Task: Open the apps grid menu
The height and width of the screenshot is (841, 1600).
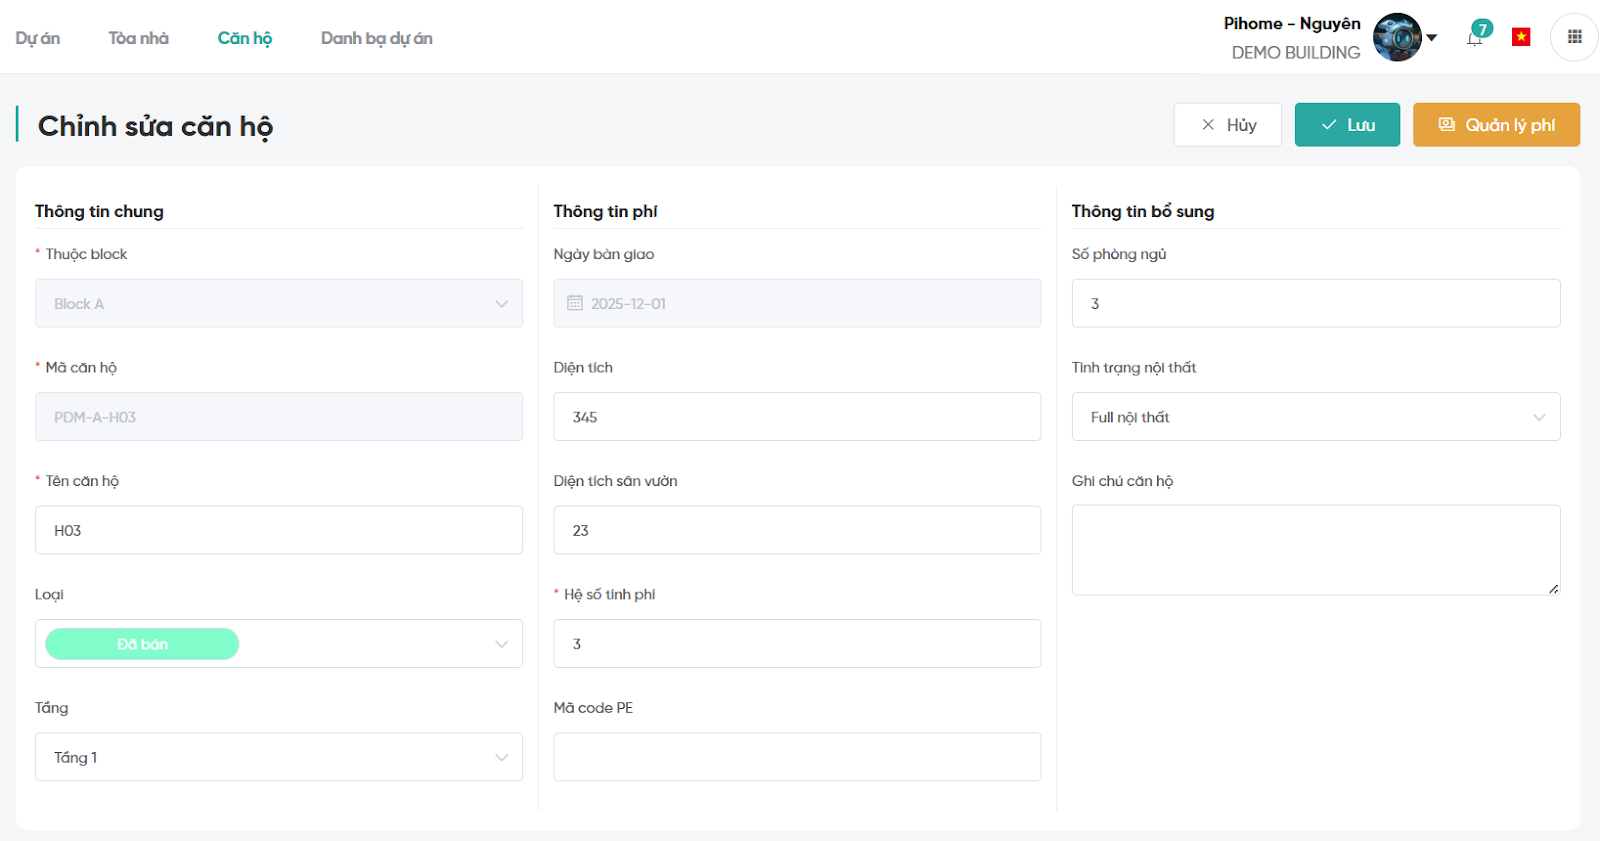Action: pos(1574,37)
